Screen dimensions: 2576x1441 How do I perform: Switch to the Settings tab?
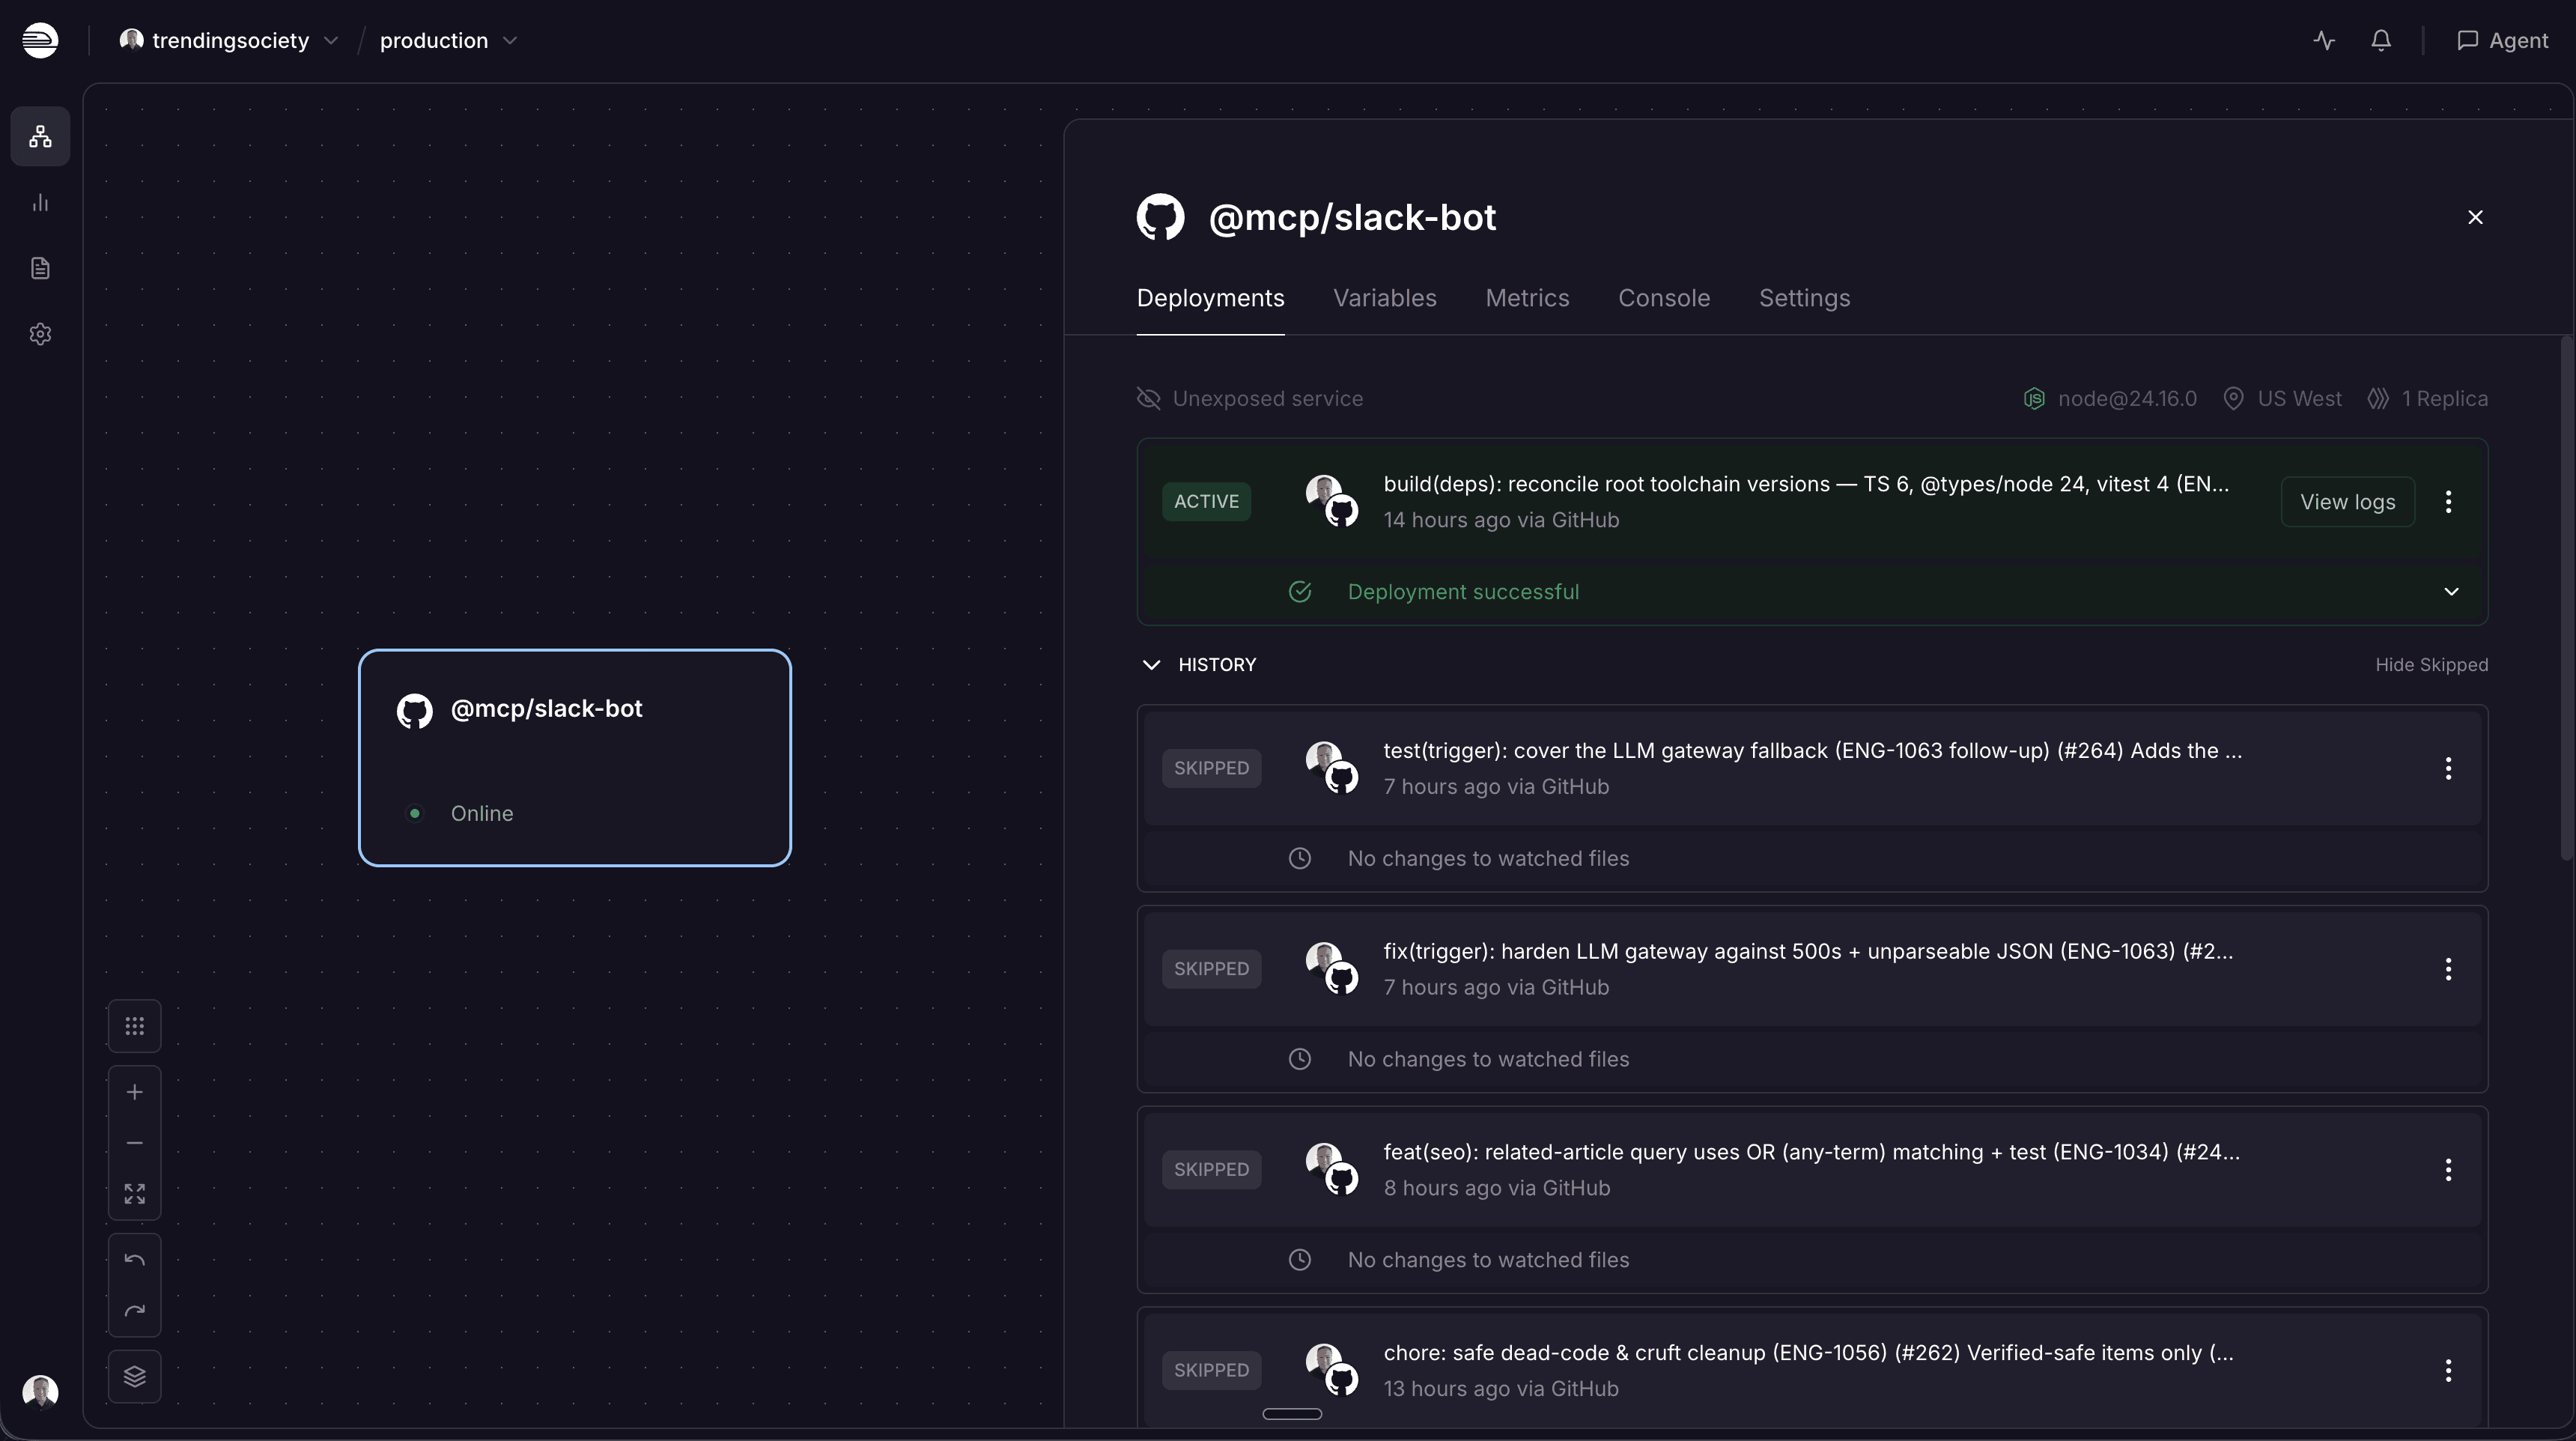tap(1805, 298)
